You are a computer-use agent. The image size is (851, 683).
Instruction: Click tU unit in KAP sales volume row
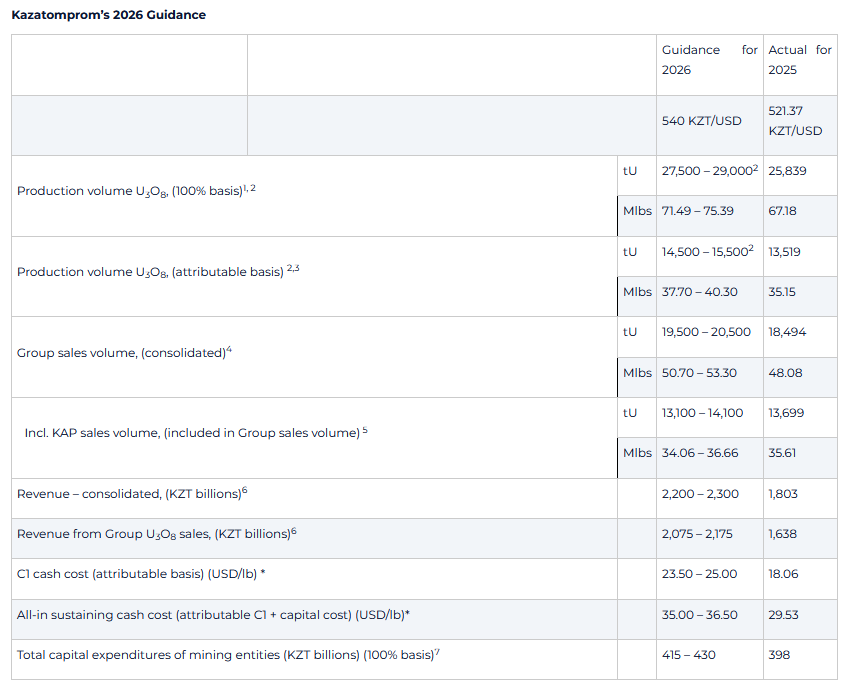[630, 413]
